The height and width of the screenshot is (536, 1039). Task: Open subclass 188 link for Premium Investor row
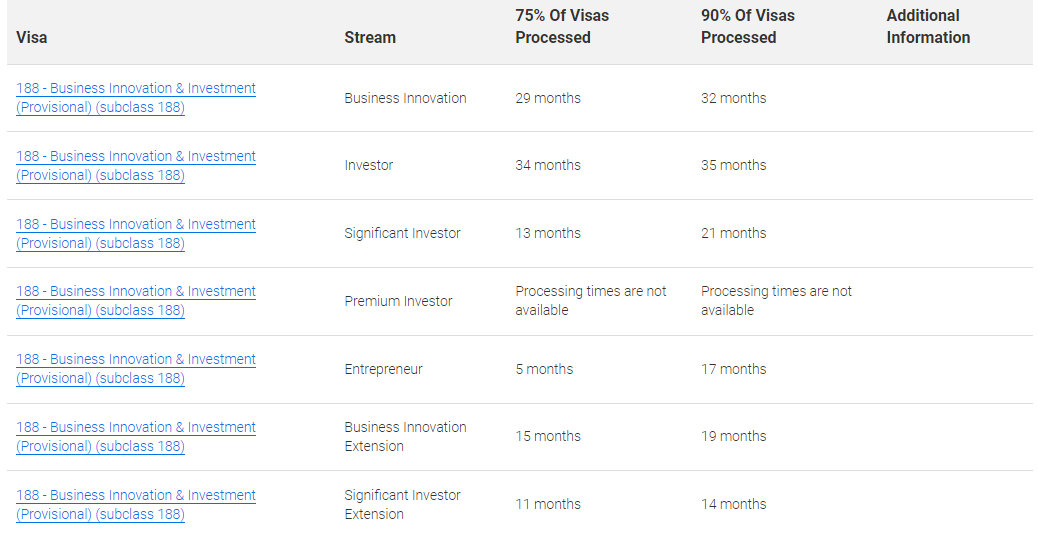click(x=136, y=301)
